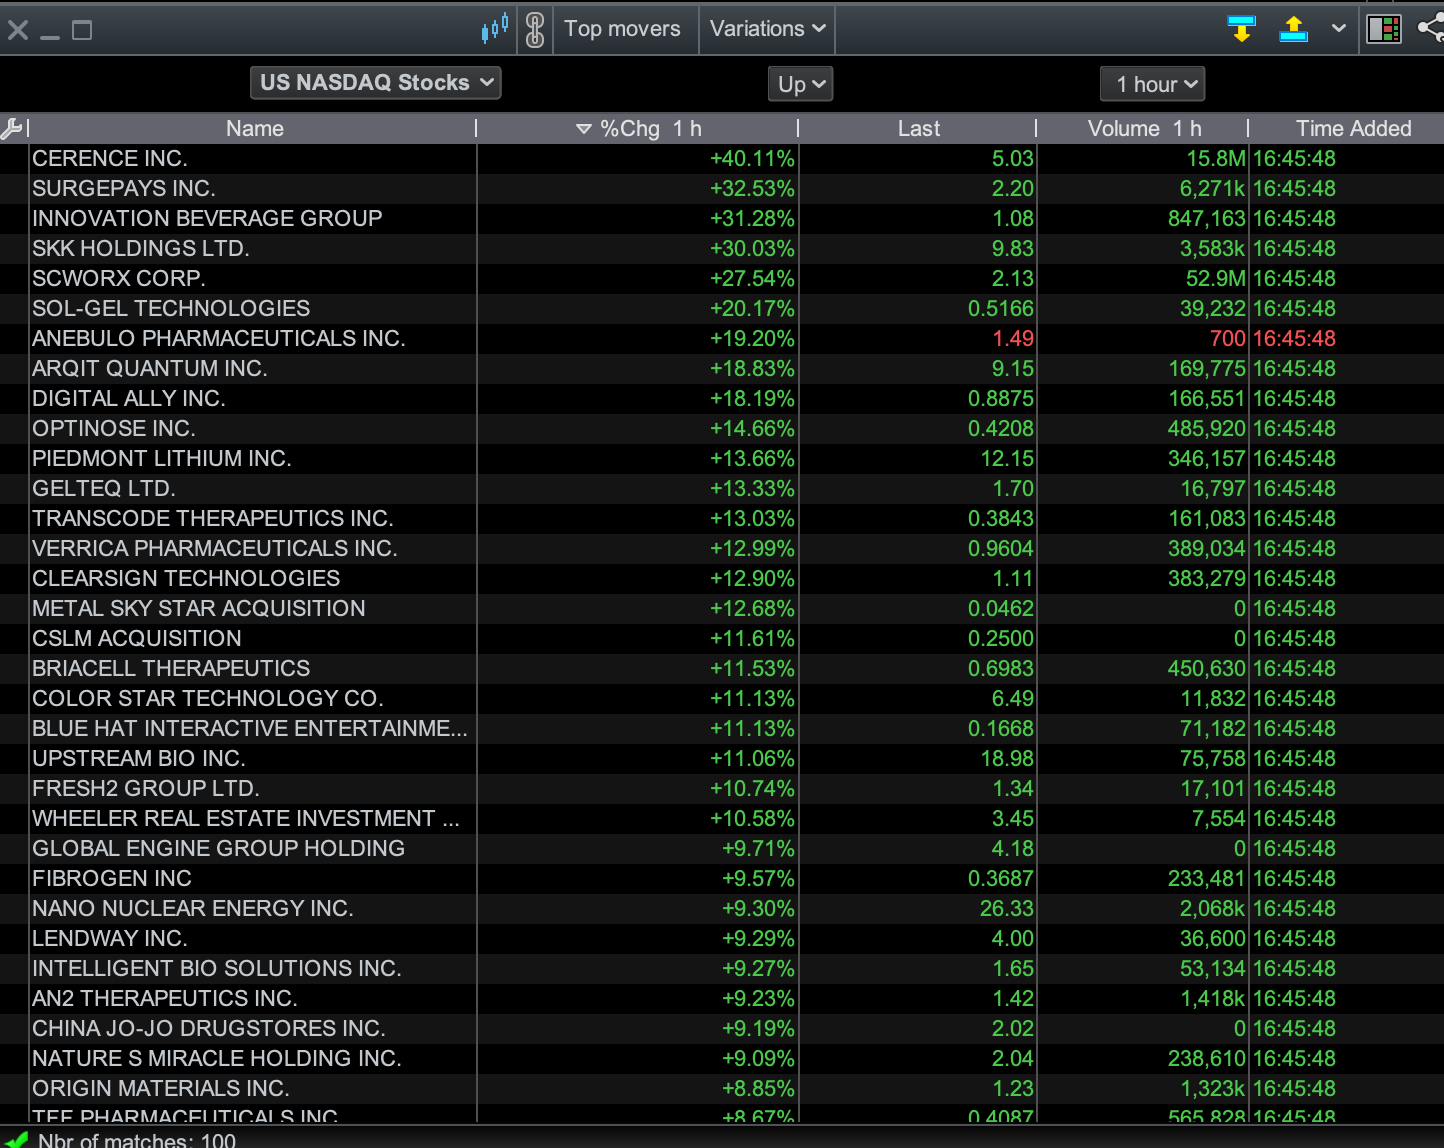The image size is (1444, 1148).
Task: Select the Top movers tab
Action: coord(622,28)
